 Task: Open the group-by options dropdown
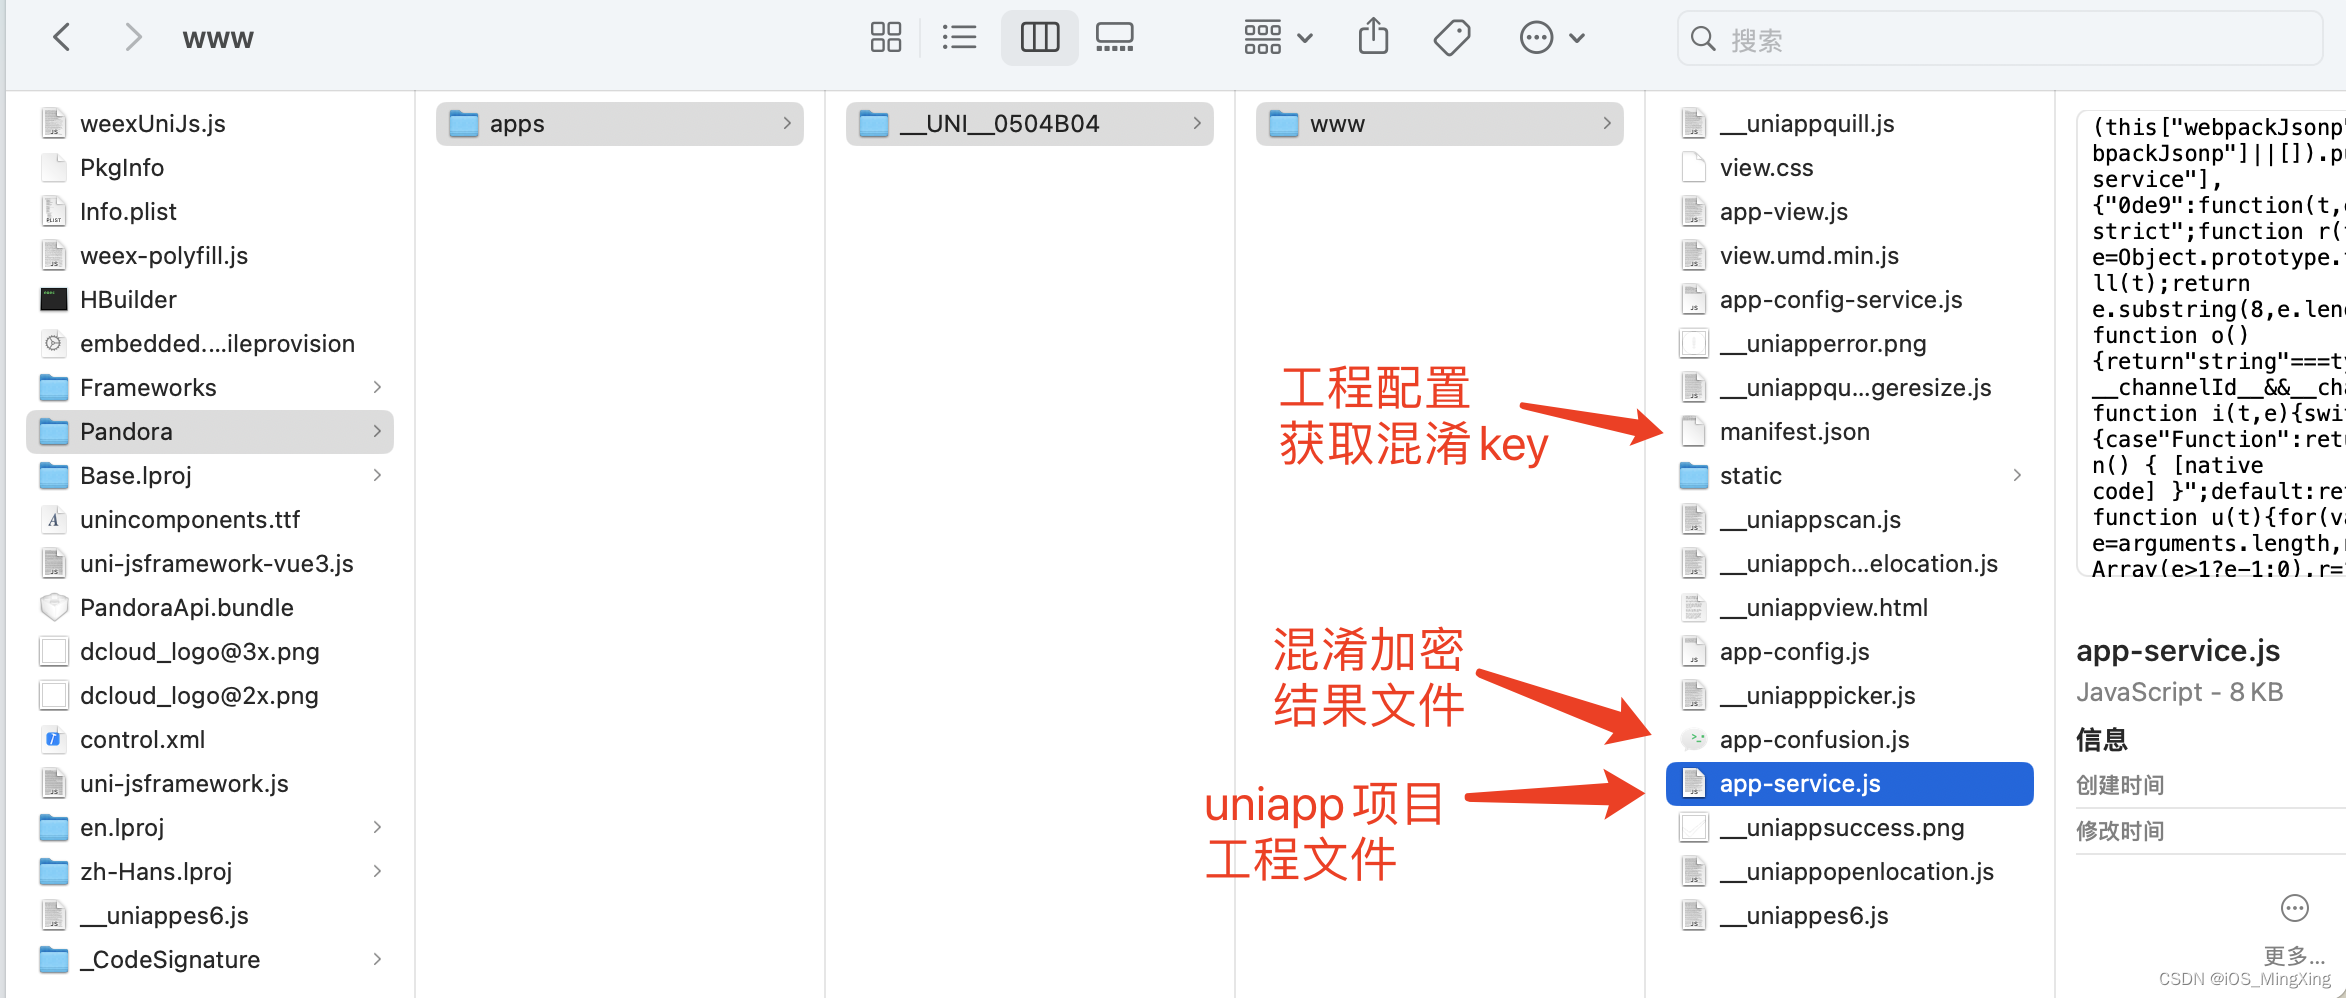click(1277, 38)
